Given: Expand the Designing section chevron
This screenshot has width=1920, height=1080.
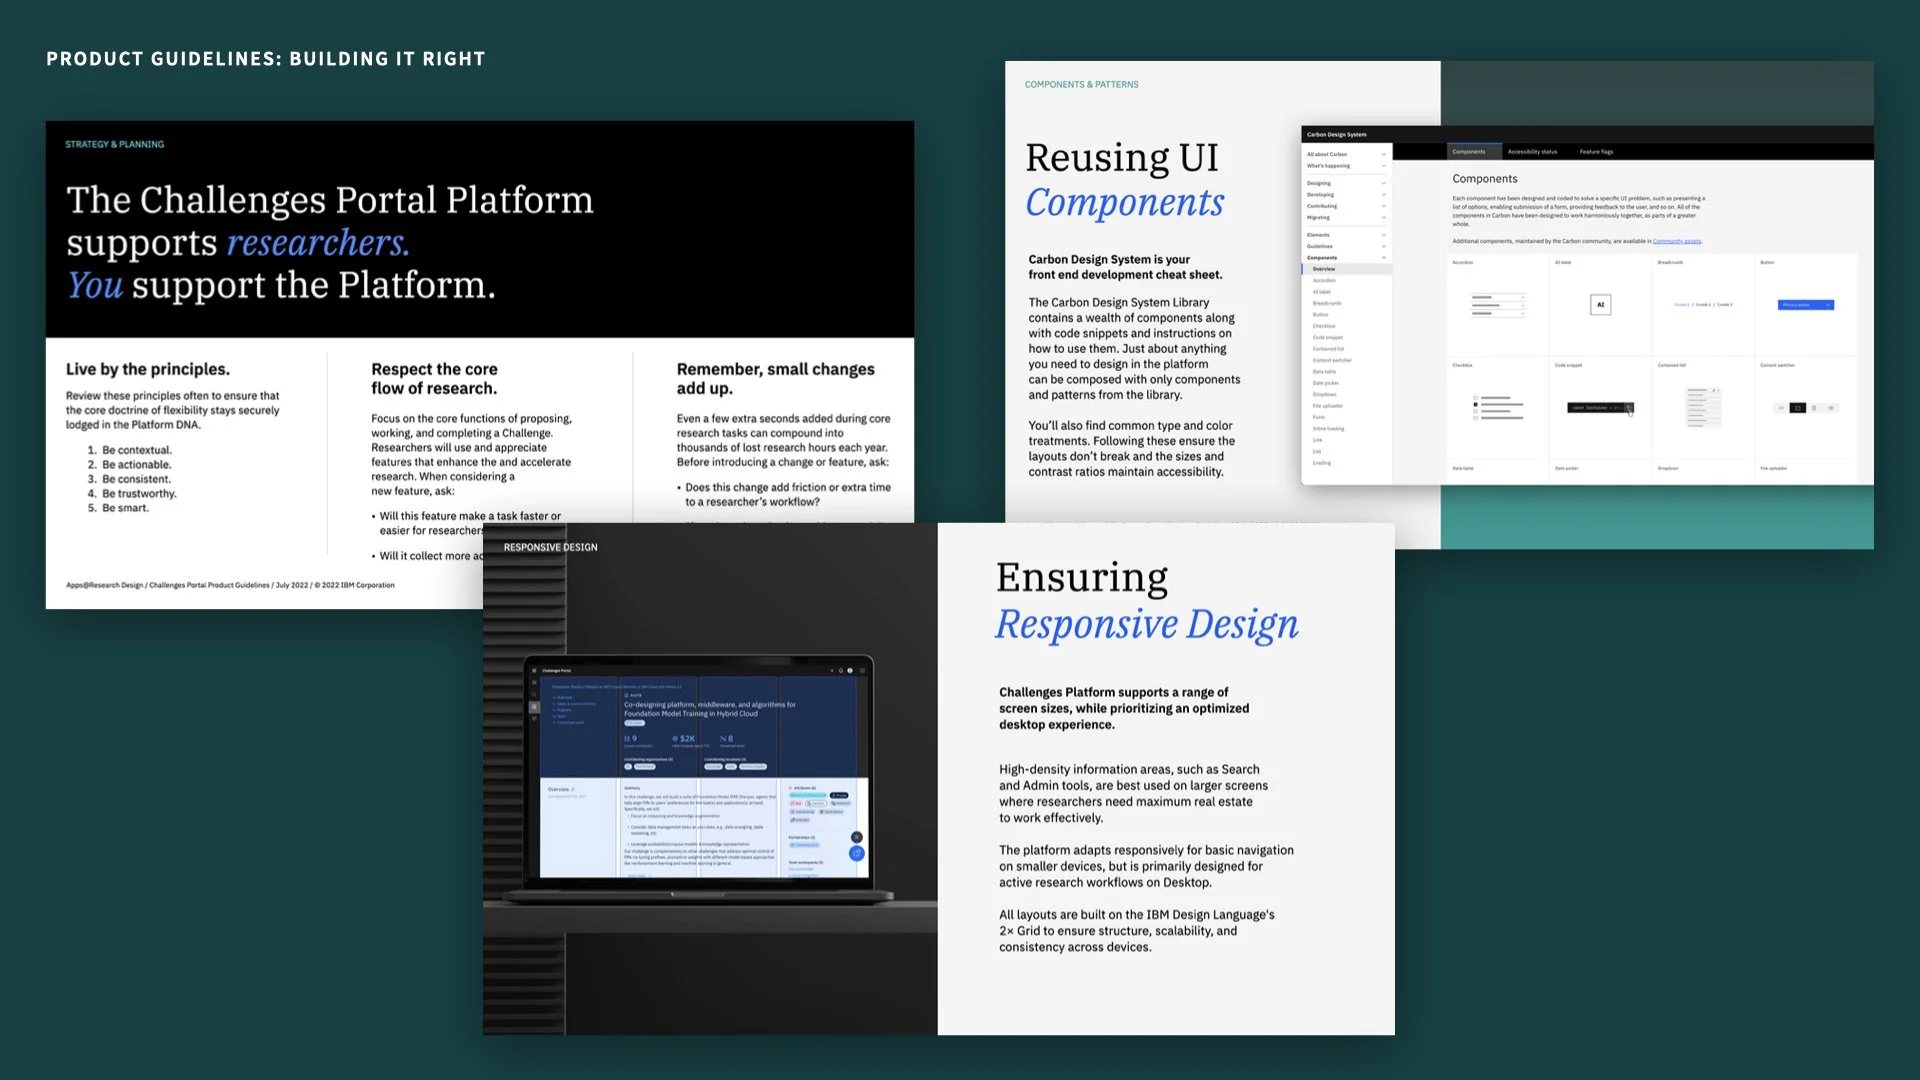Looking at the screenshot, I should [x=1384, y=183].
